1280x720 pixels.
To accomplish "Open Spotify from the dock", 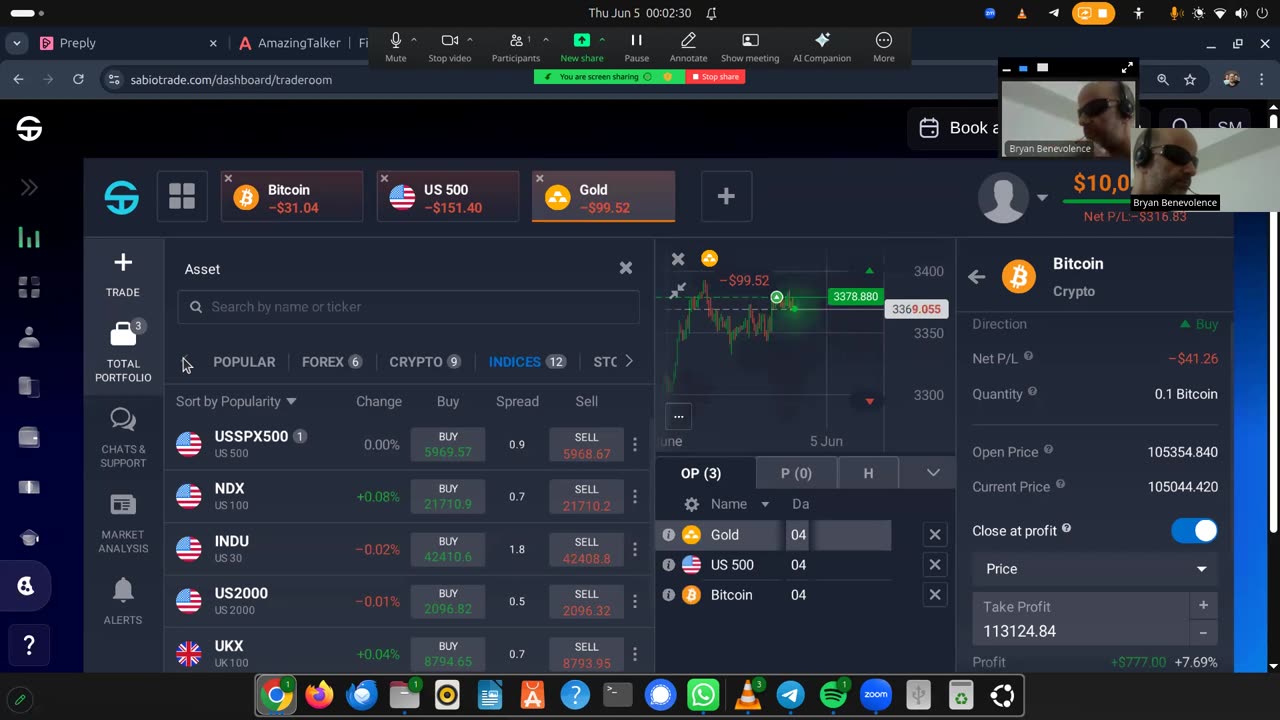I will coord(833,695).
